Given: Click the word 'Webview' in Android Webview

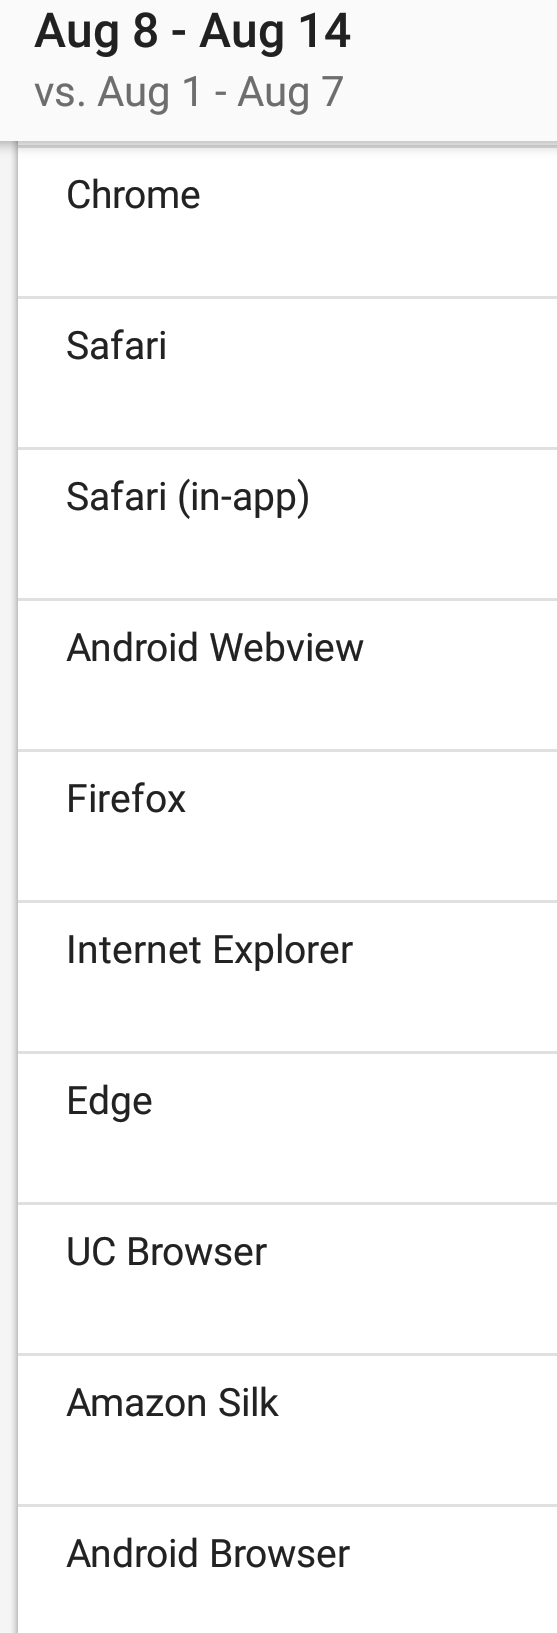Looking at the screenshot, I should (x=286, y=648).
